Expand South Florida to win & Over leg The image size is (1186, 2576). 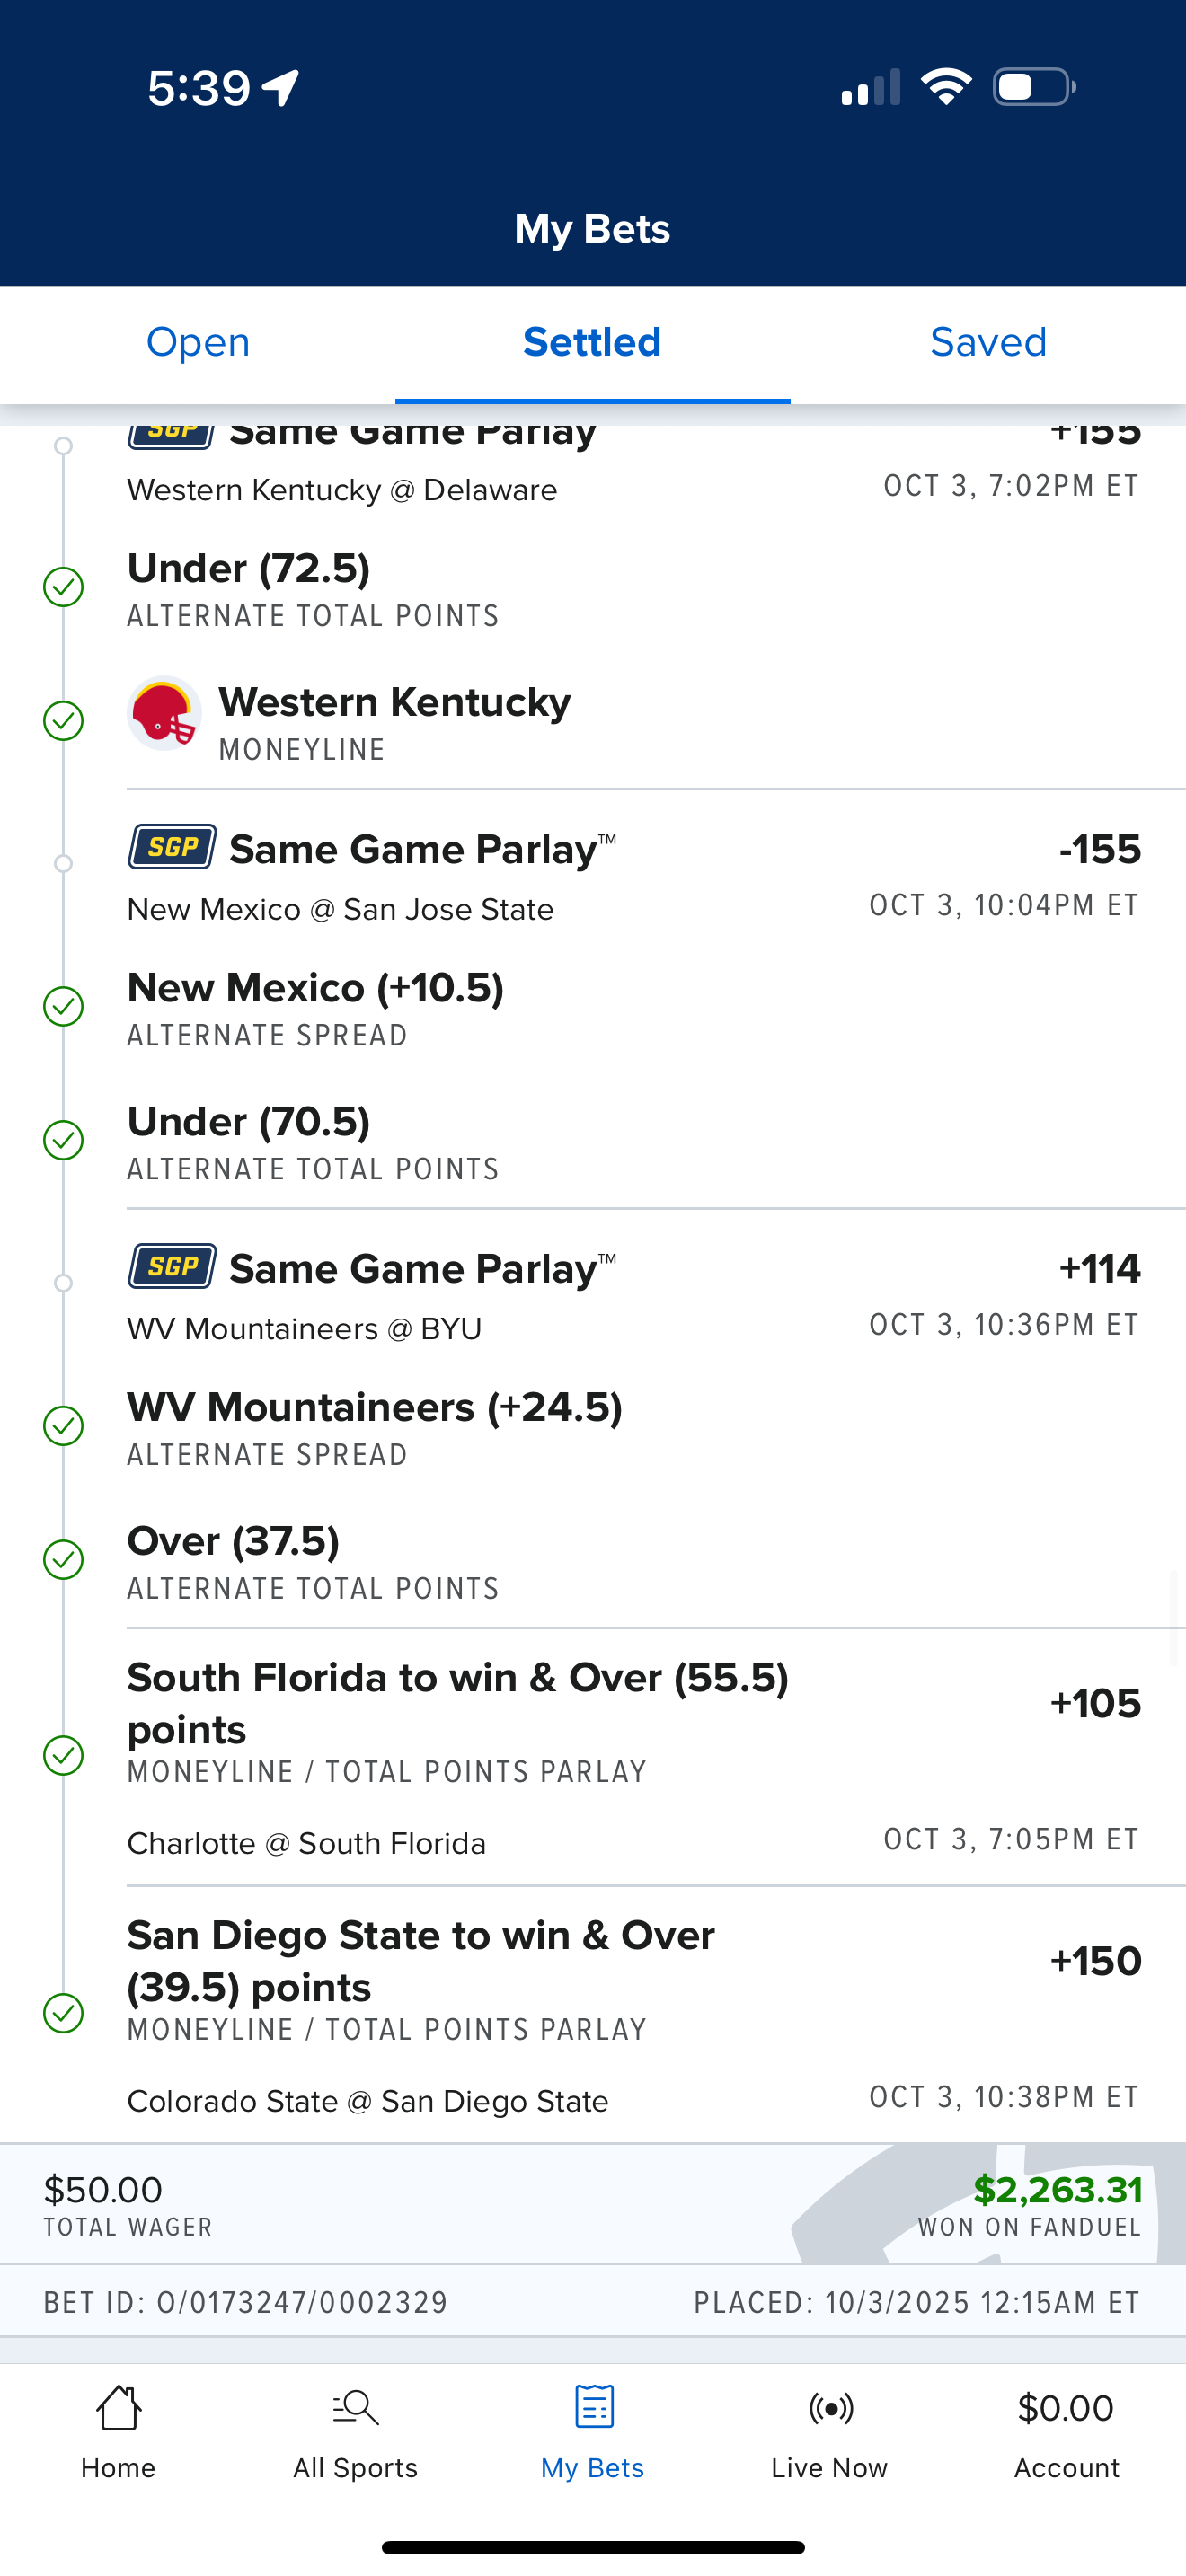click(457, 1703)
